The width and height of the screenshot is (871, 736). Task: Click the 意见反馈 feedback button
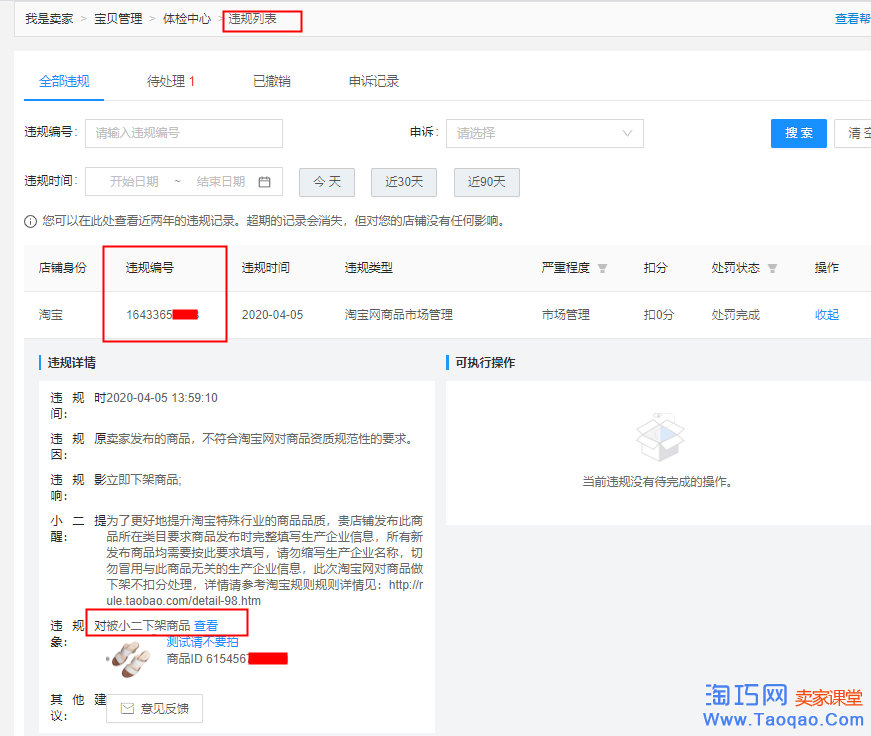pos(154,709)
